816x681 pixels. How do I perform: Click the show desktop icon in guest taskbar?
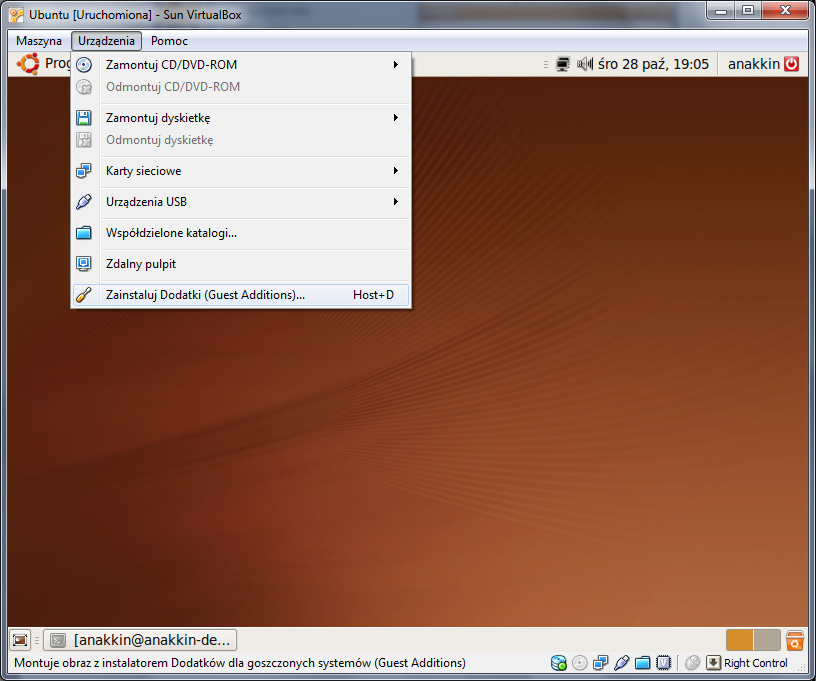20,640
